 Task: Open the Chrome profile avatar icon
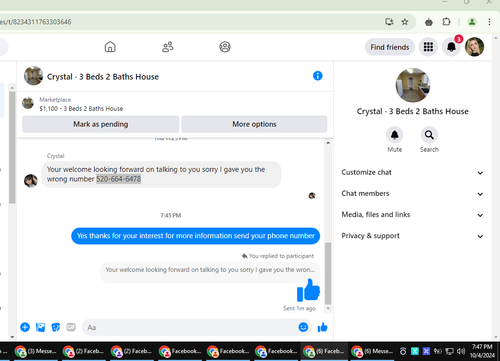coord(472,22)
